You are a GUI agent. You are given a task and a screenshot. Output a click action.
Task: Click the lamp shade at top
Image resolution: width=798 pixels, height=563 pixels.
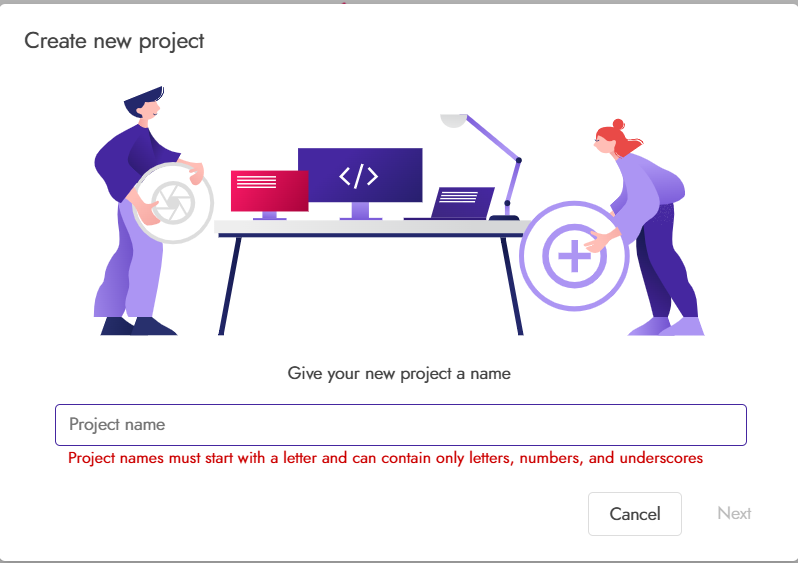point(453,121)
